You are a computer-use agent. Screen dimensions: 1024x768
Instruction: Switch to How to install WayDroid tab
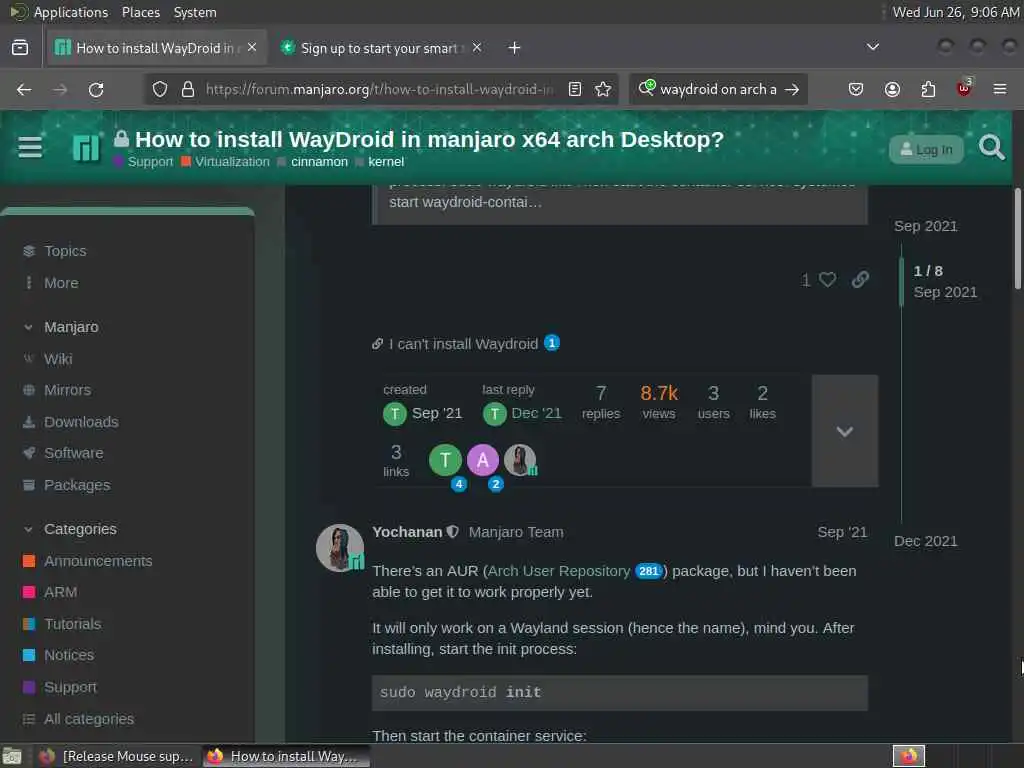coord(157,48)
